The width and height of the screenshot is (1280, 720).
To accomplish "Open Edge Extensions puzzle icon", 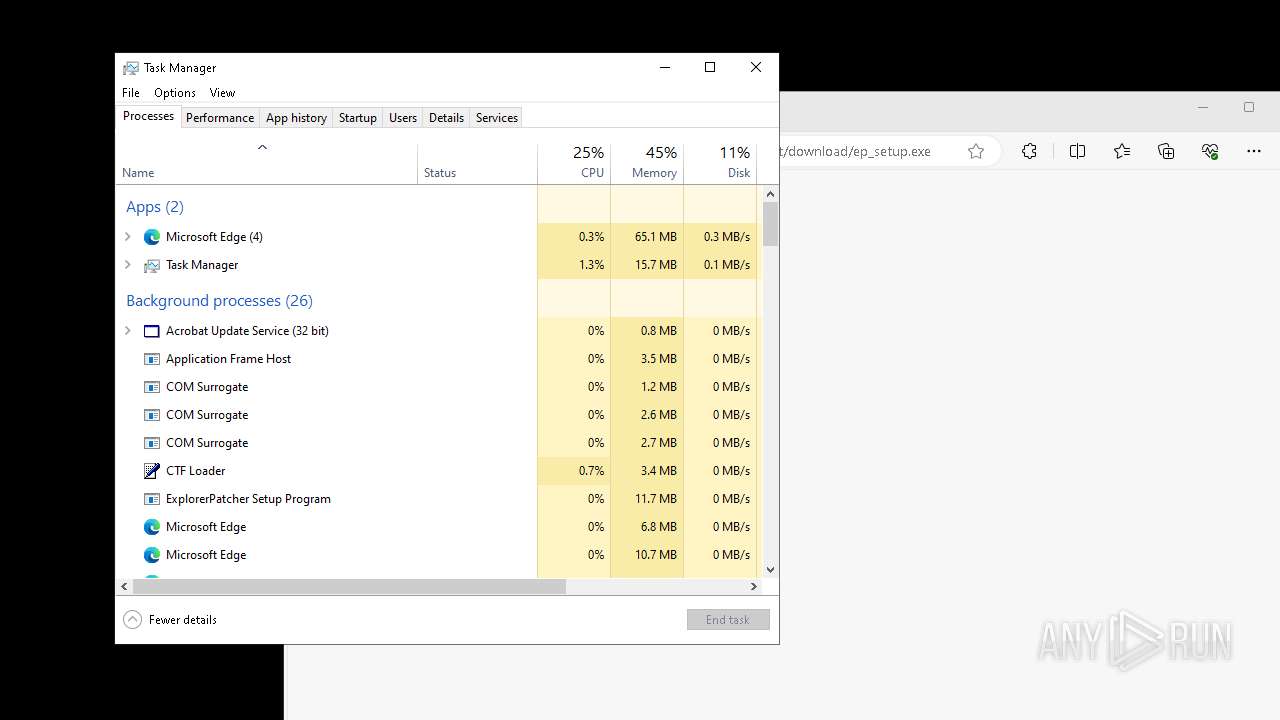I will 1029,151.
